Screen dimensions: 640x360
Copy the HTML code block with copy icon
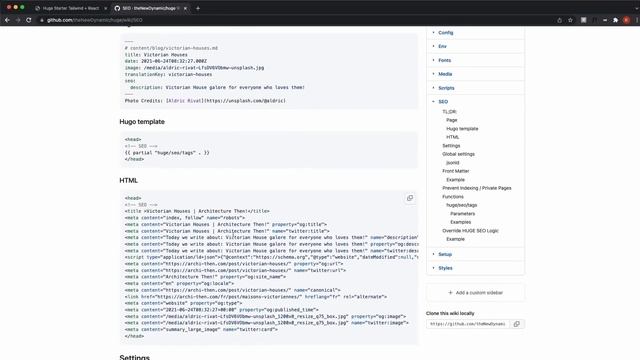[410, 198]
